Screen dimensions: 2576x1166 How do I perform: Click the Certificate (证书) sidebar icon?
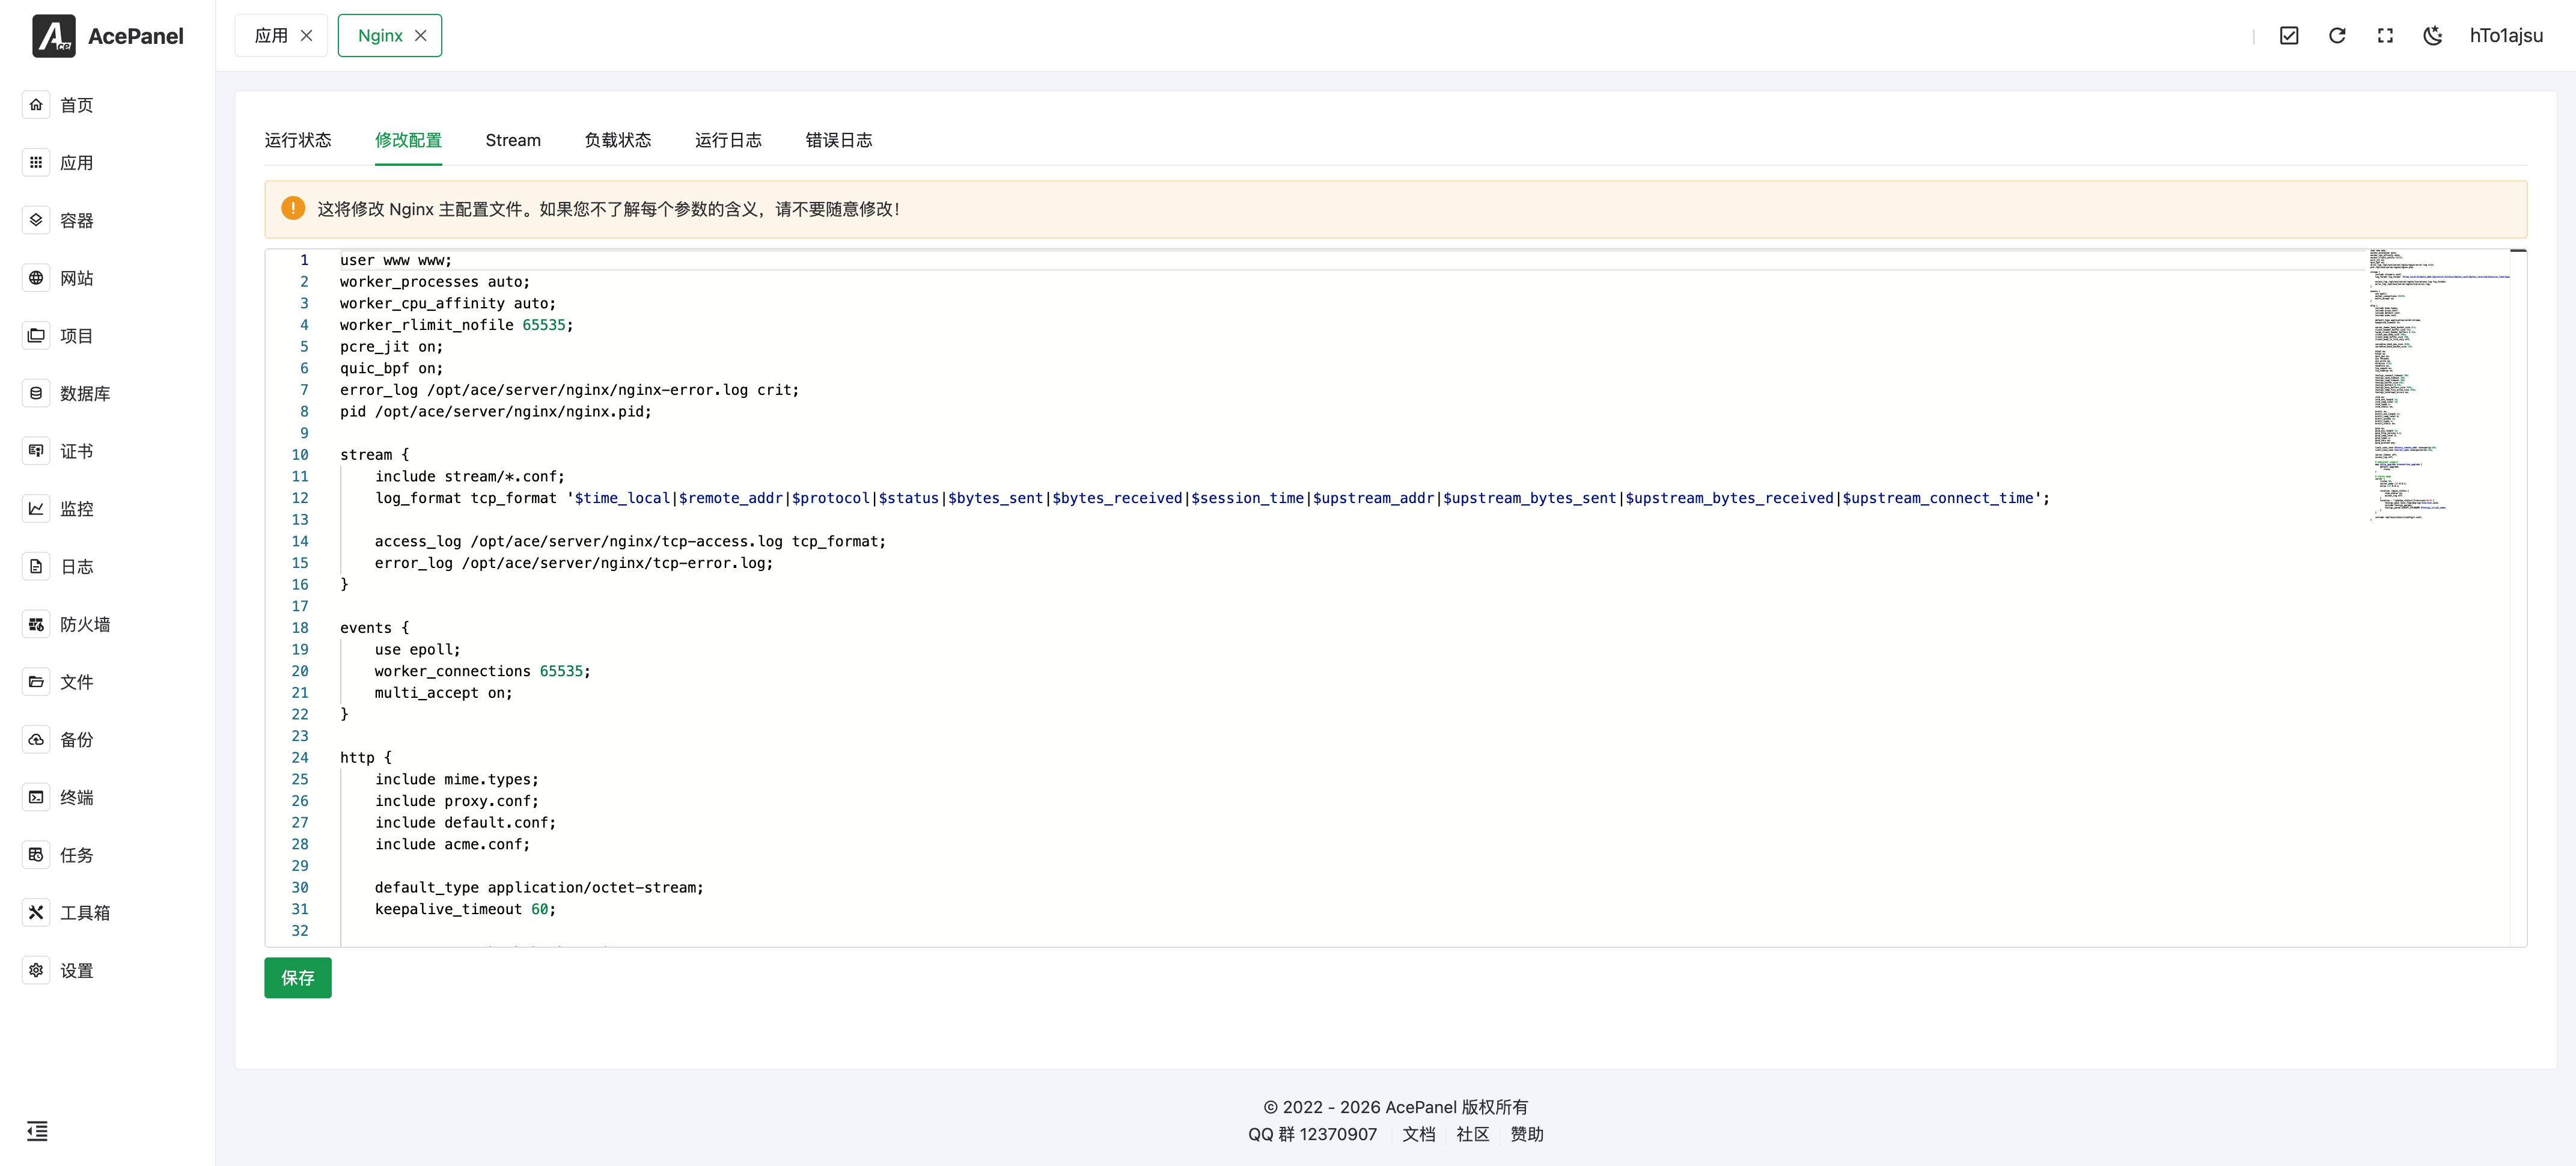(x=36, y=451)
